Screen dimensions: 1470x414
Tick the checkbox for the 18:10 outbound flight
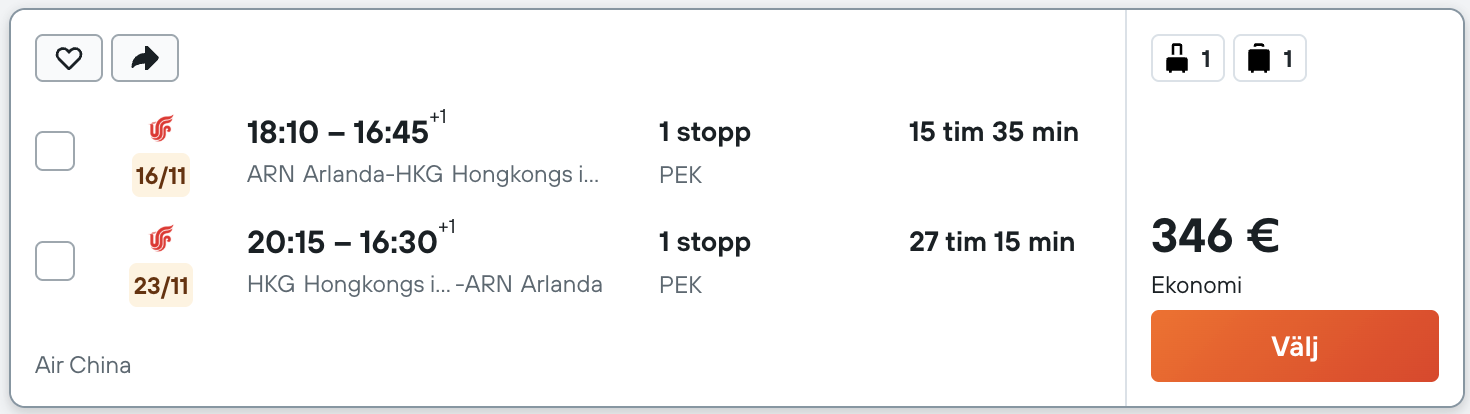click(x=55, y=152)
